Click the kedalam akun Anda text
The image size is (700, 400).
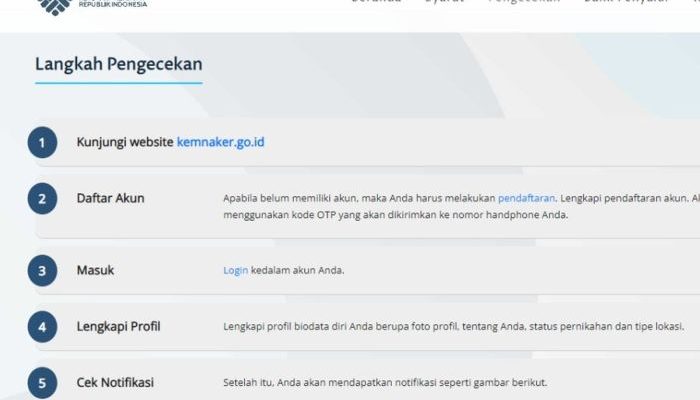(x=297, y=271)
